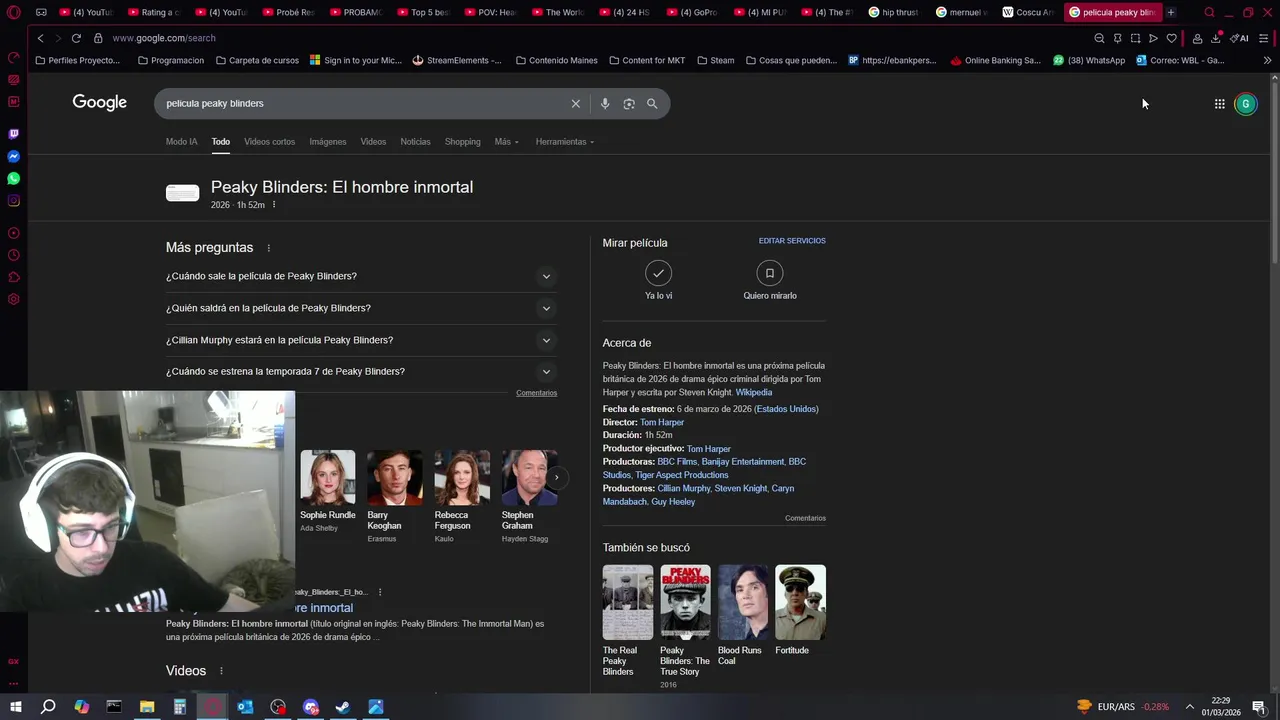Viewport: 1280px width, 720px height.
Task: Open WhatsApp in the Opera sidebar
Action: click(13, 178)
